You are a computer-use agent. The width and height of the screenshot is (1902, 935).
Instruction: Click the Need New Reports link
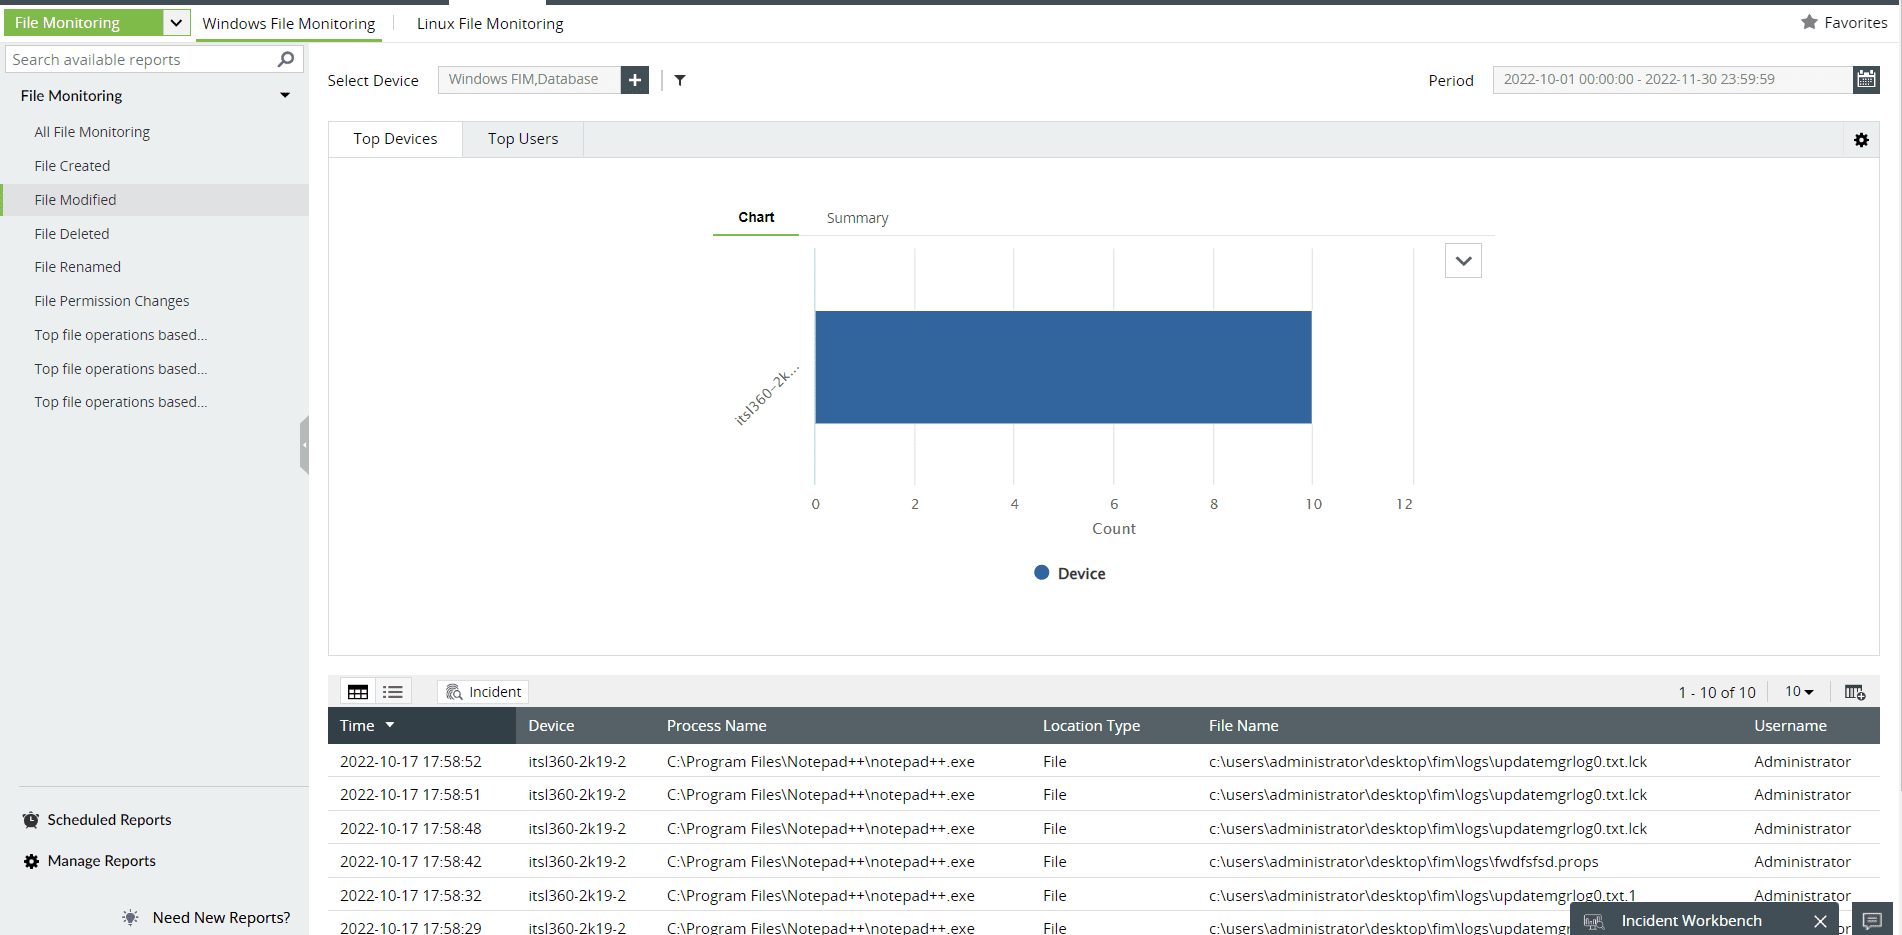click(x=220, y=917)
